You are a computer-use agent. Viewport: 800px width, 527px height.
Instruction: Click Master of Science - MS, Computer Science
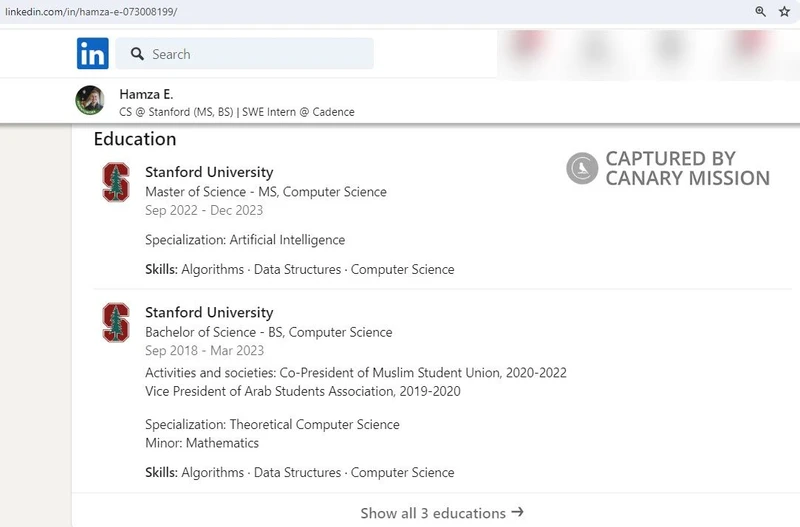266,192
